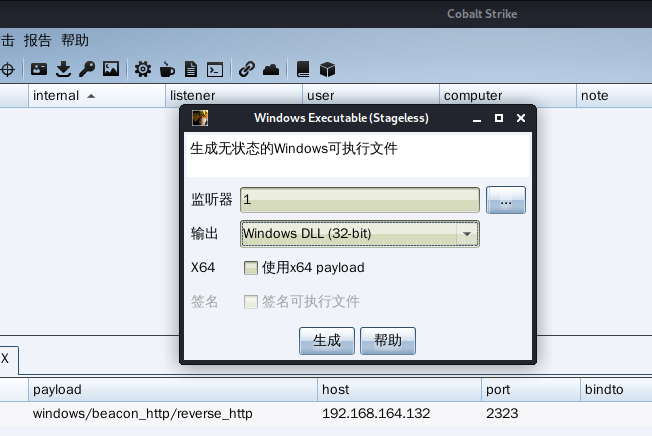
Task: Open the targets ID-card toolbar icon
Action: pyautogui.click(x=39, y=69)
